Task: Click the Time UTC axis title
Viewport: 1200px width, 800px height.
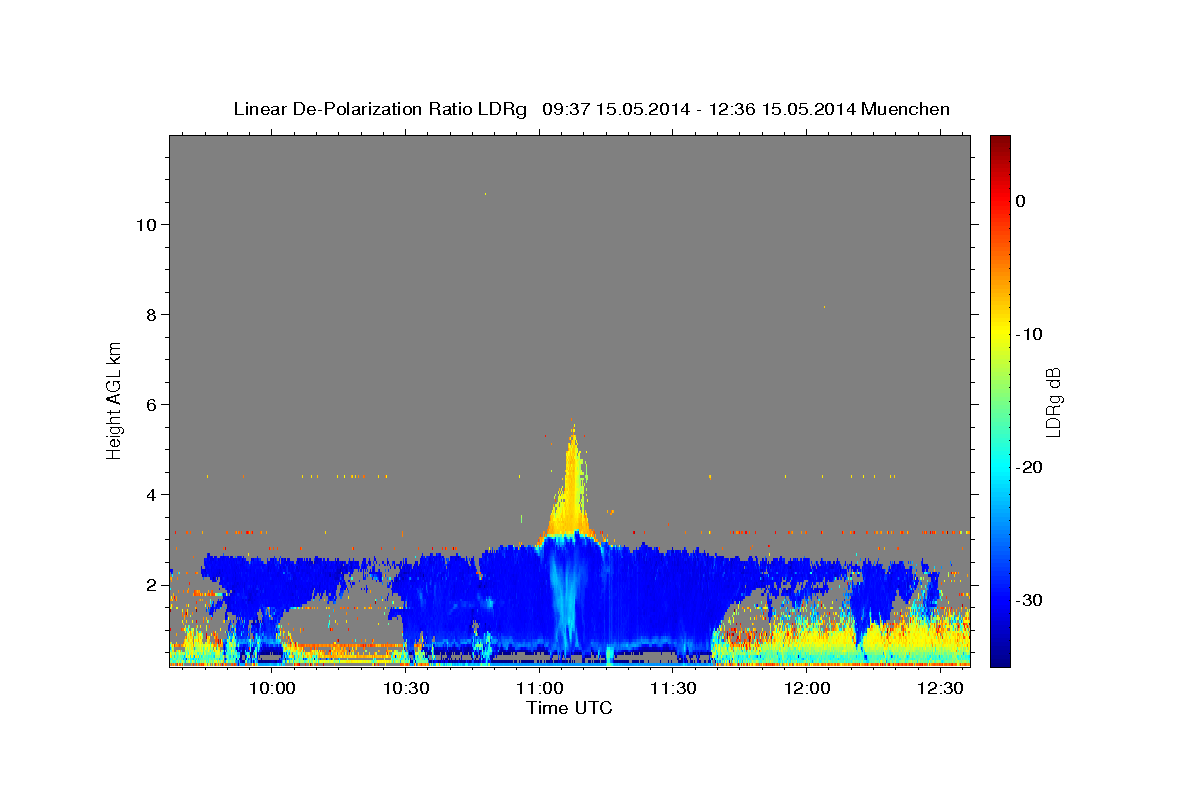Action: pyautogui.click(x=569, y=708)
